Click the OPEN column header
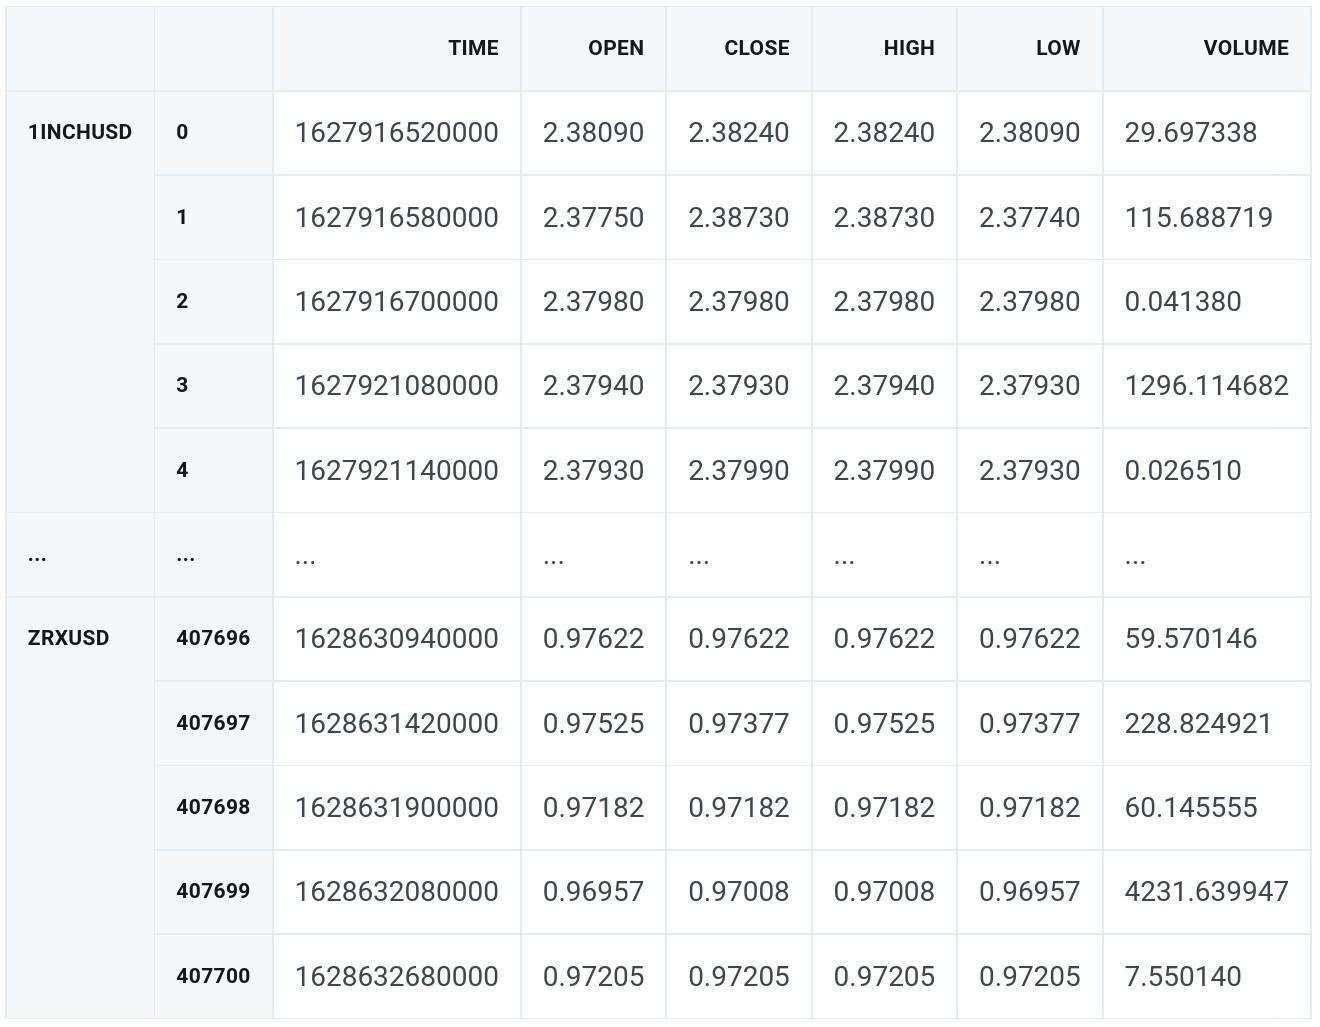1320x1027 pixels. coord(616,47)
